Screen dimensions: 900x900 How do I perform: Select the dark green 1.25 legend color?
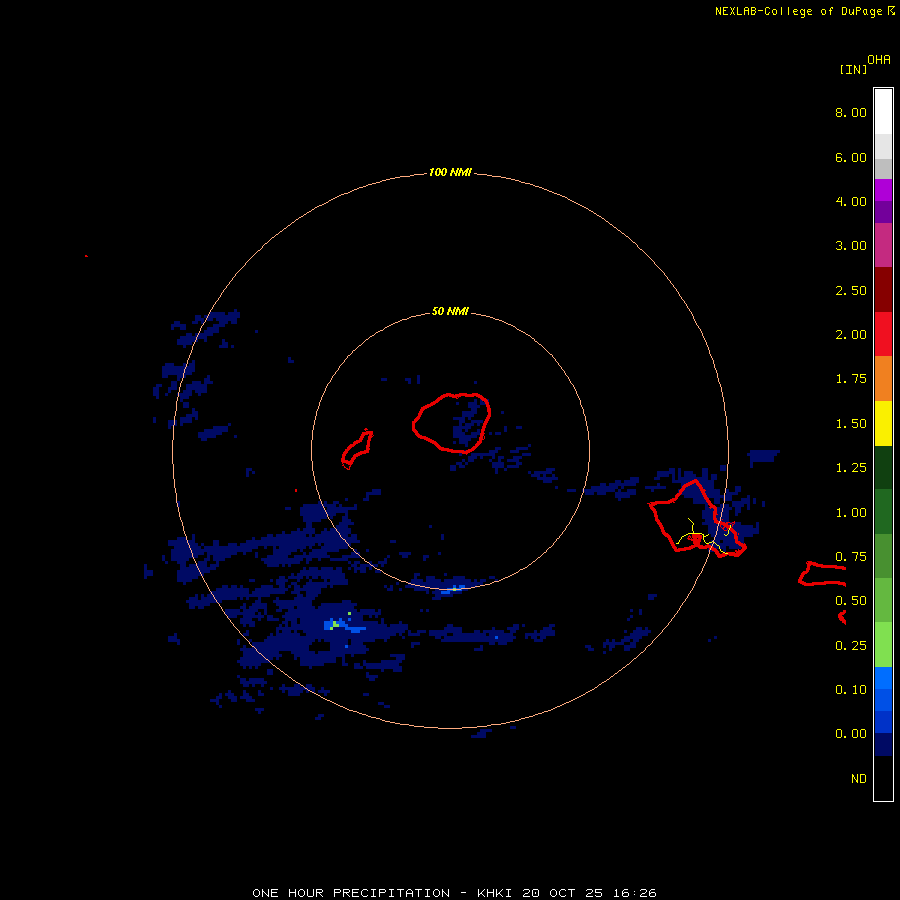coord(883,467)
